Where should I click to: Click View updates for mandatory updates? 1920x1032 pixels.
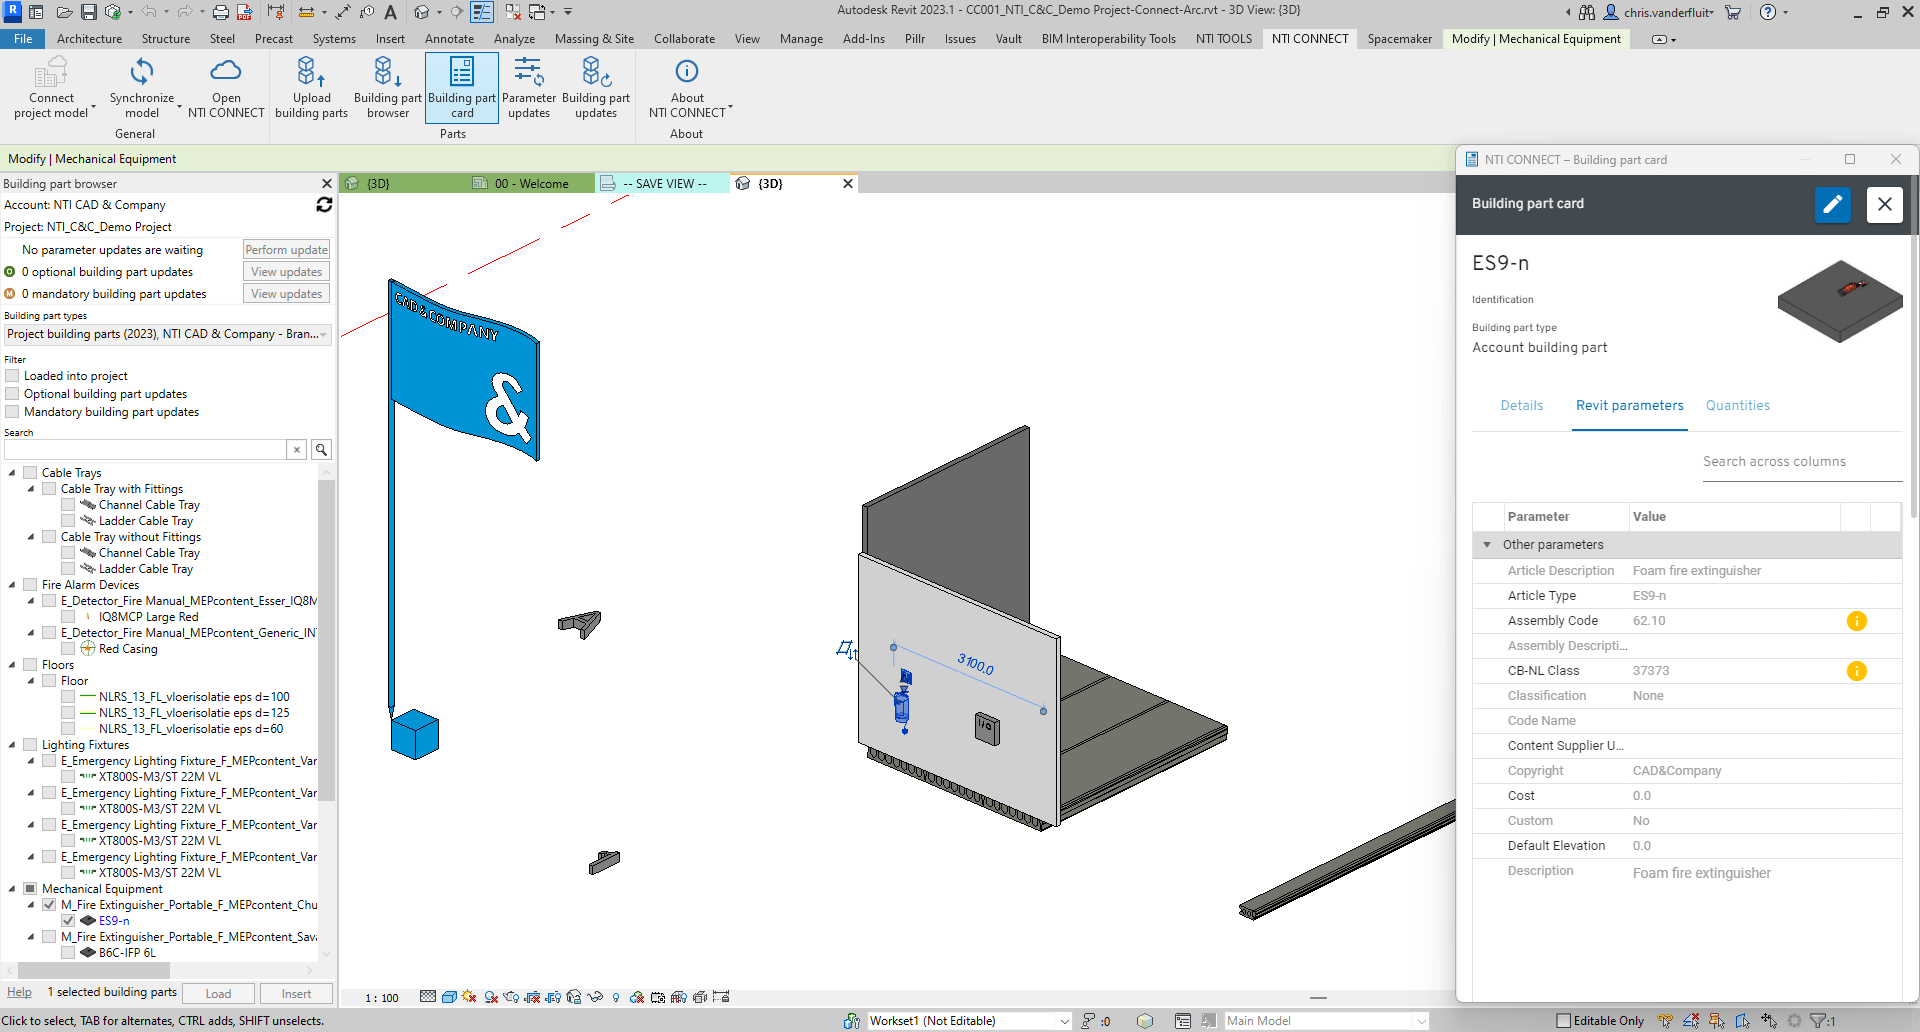coord(286,294)
